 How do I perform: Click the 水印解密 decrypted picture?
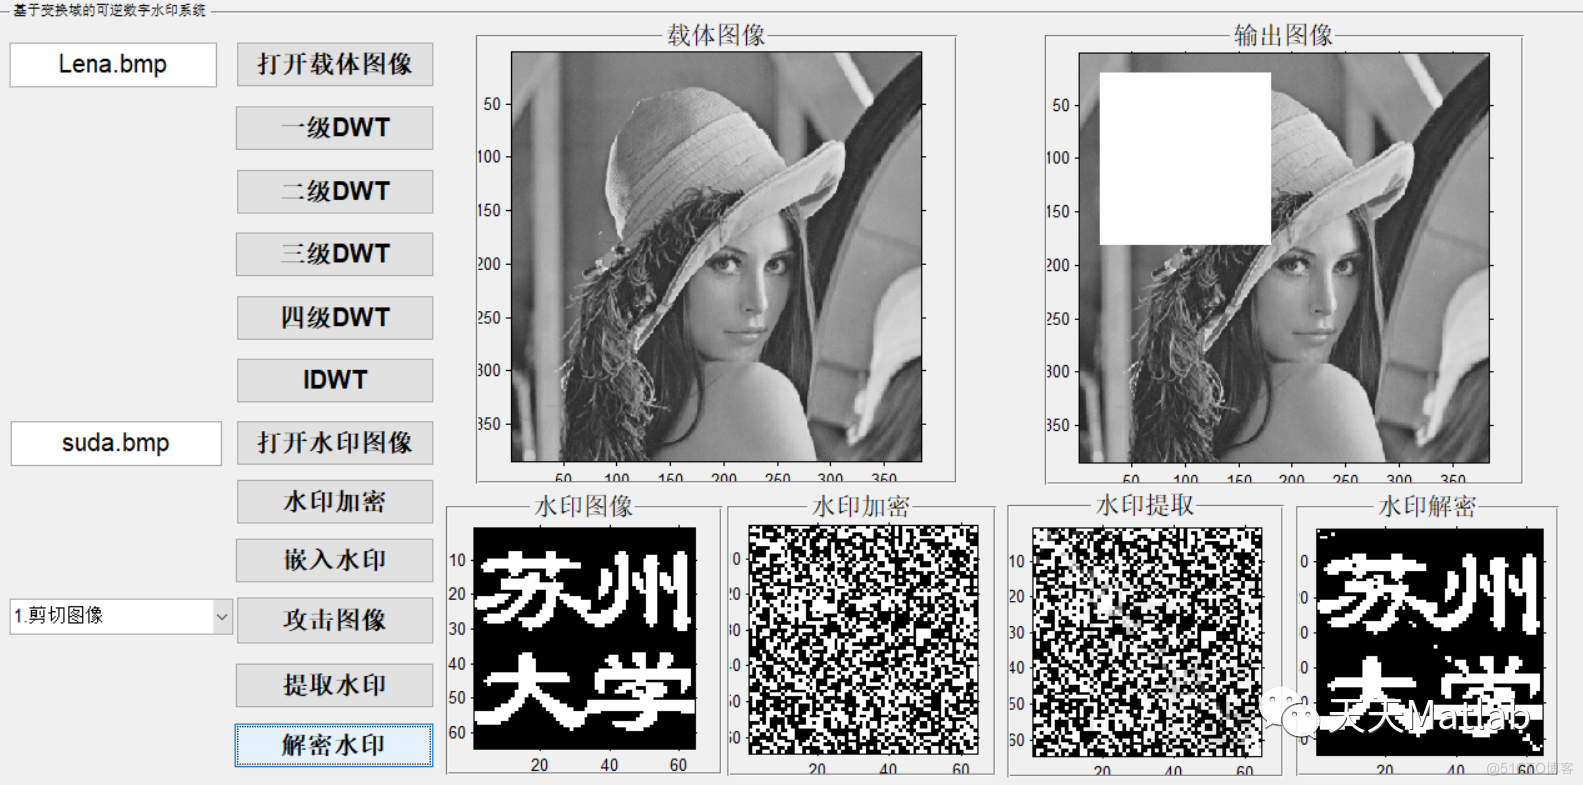[1430, 642]
